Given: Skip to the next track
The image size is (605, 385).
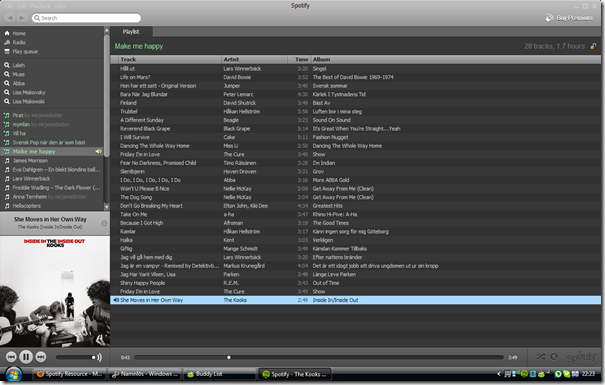Looking at the screenshot, I should [x=41, y=357].
